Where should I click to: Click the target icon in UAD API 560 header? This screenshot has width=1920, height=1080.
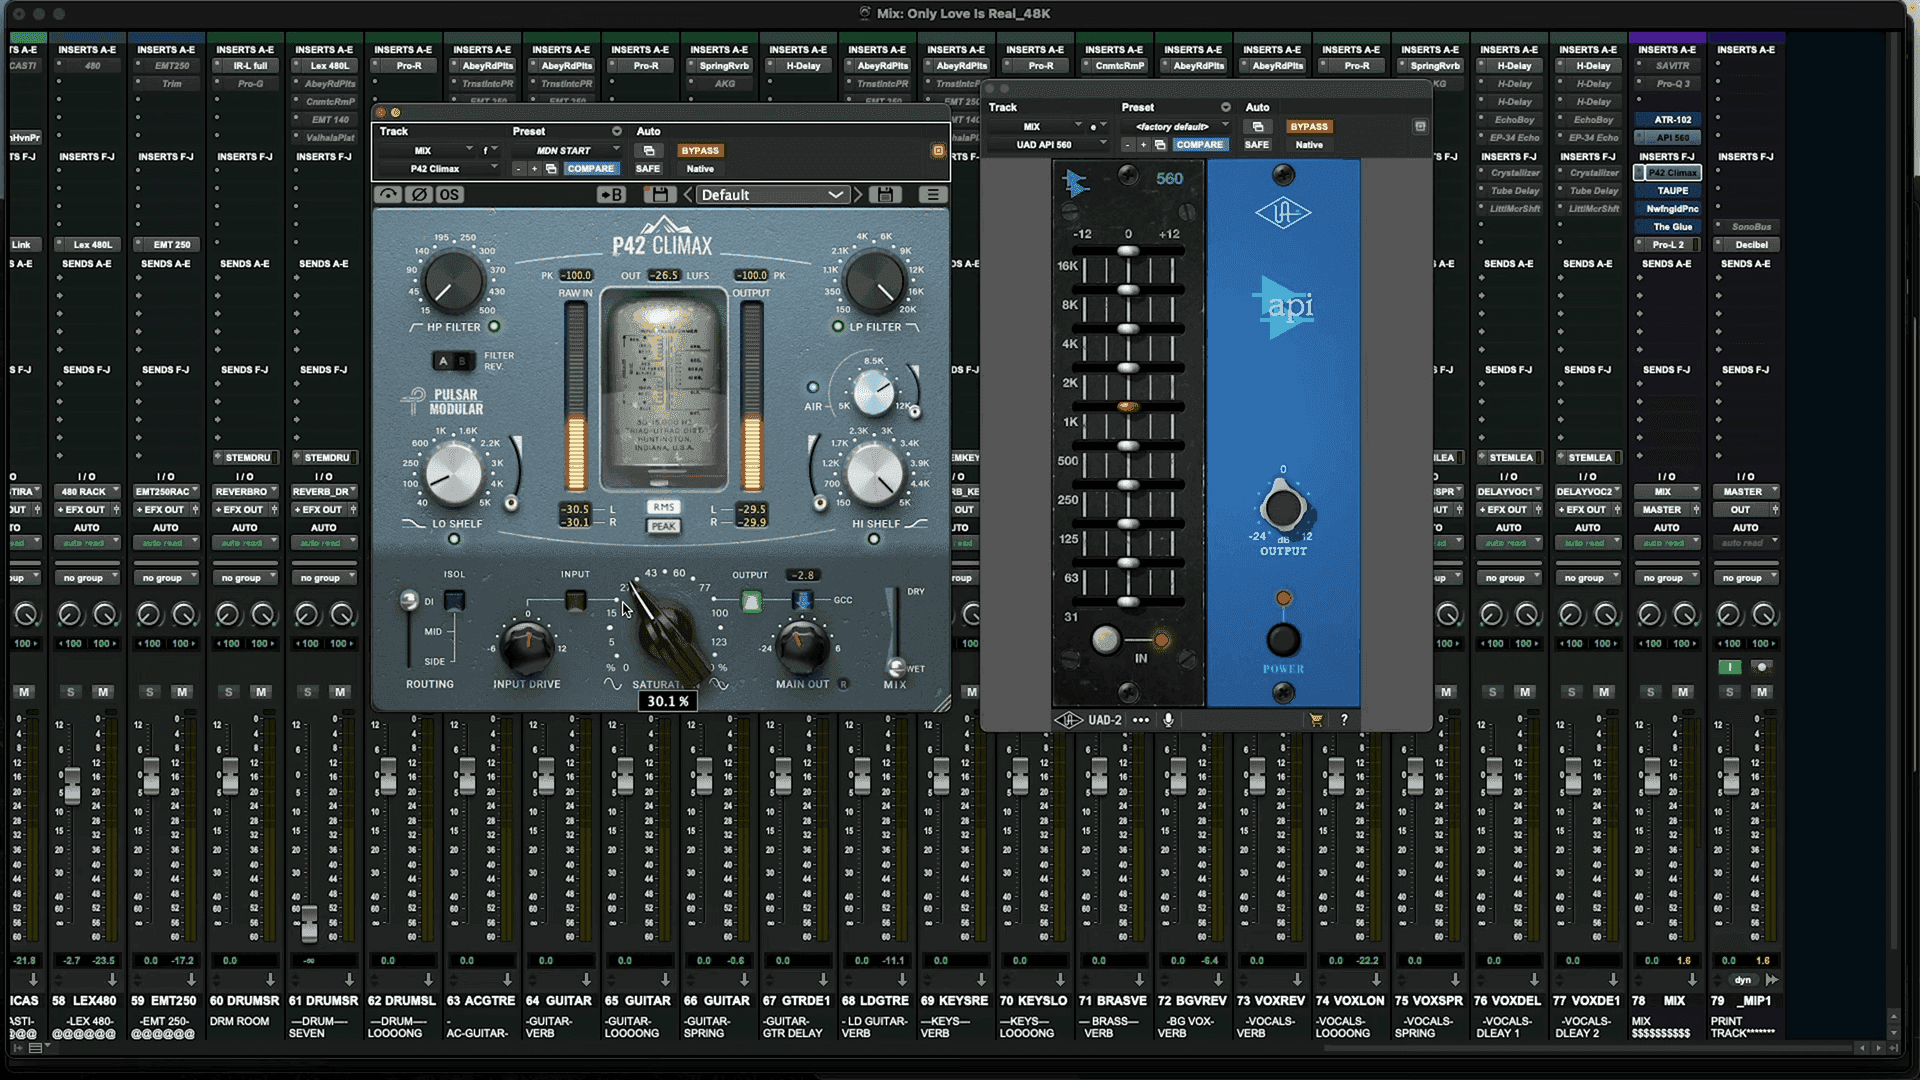tap(1420, 127)
